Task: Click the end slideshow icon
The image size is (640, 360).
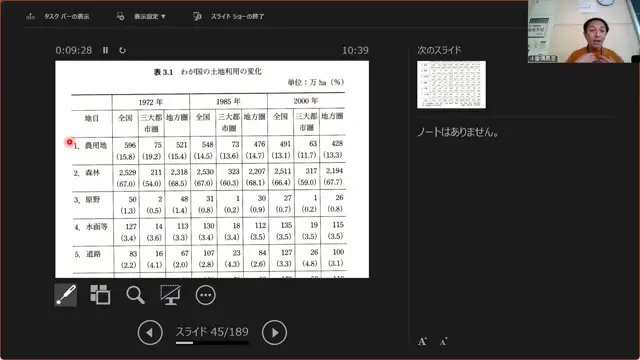Action: pos(197,16)
